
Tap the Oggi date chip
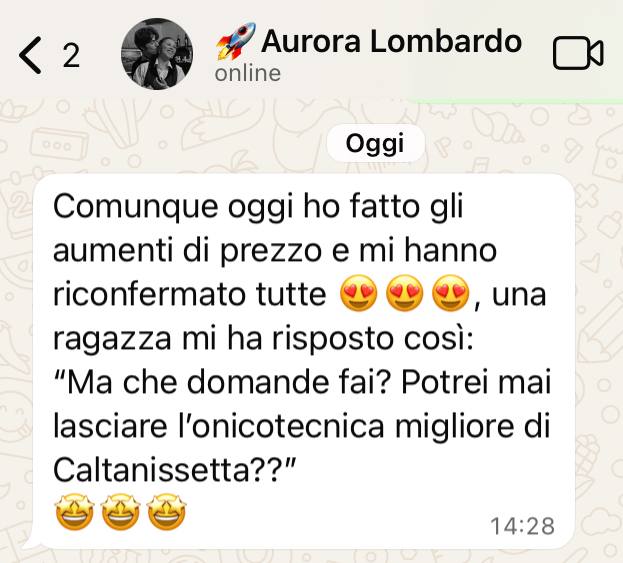pos(375,143)
